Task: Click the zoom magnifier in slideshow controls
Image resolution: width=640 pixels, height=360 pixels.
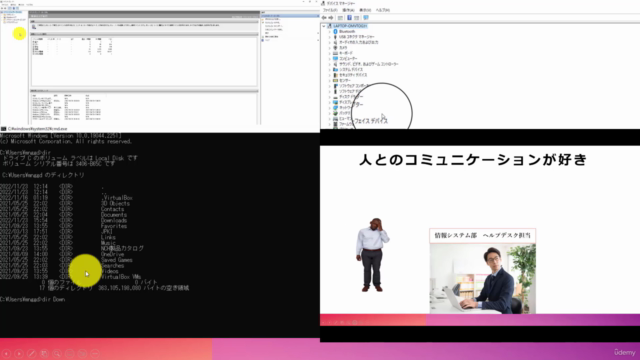Action: (57, 353)
